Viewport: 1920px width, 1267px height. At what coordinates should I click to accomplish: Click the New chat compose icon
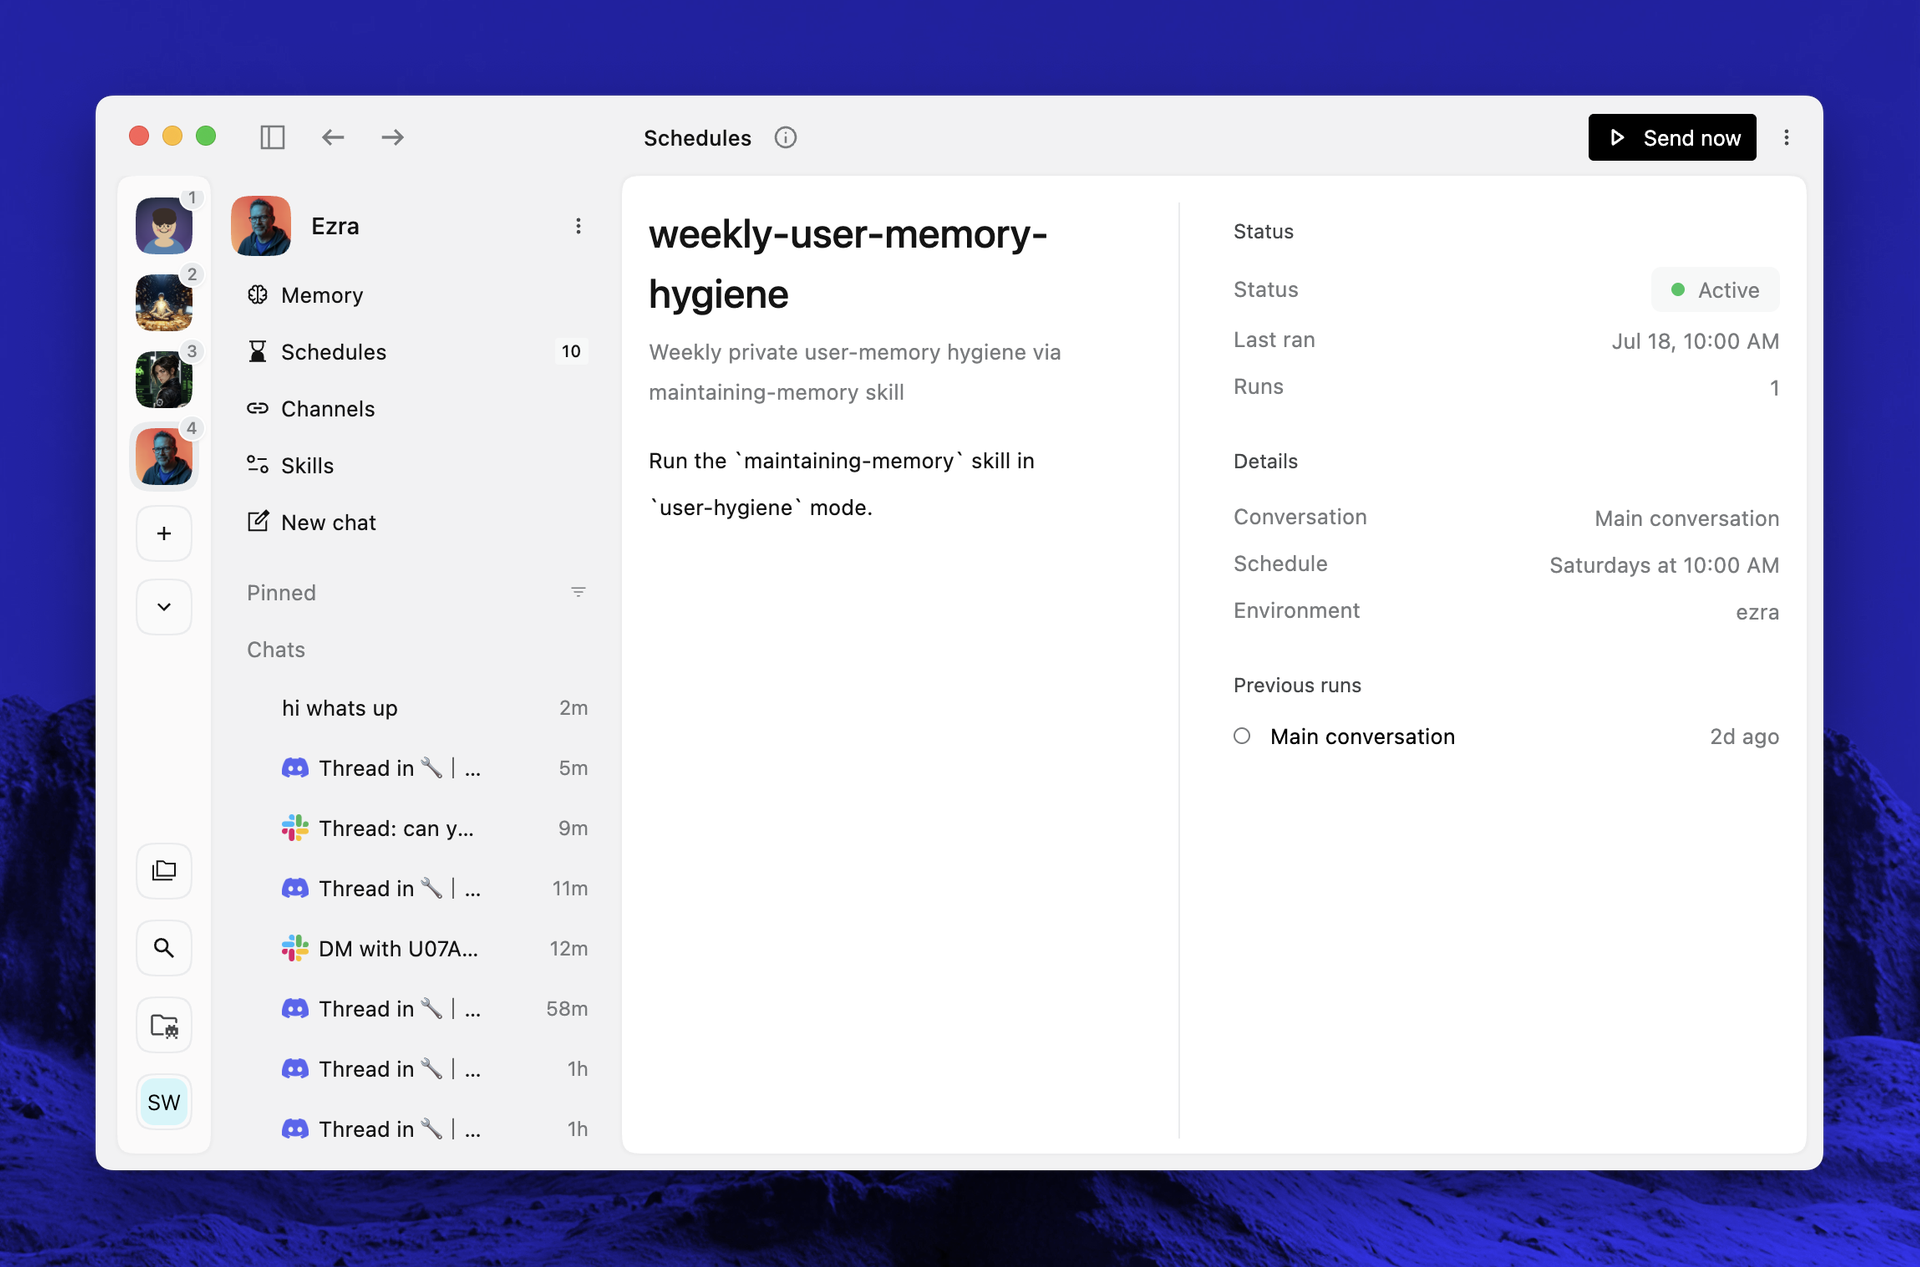click(x=258, y=521)
